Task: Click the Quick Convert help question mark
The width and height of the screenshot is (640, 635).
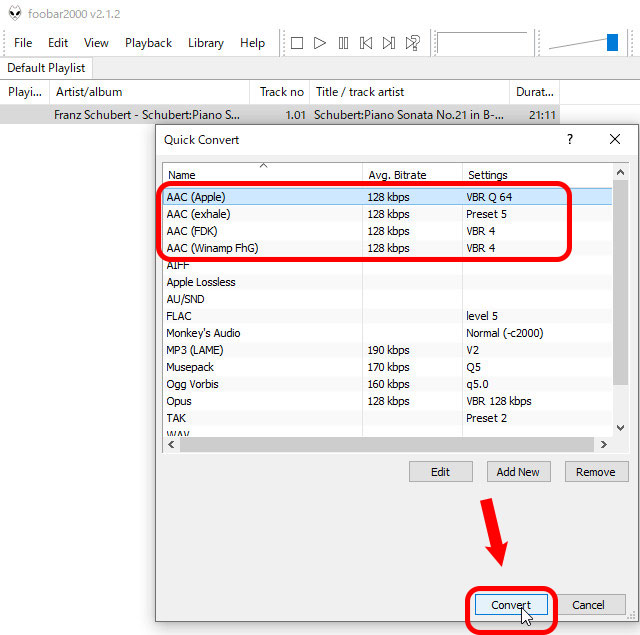Action: click(x=570, y=140)
